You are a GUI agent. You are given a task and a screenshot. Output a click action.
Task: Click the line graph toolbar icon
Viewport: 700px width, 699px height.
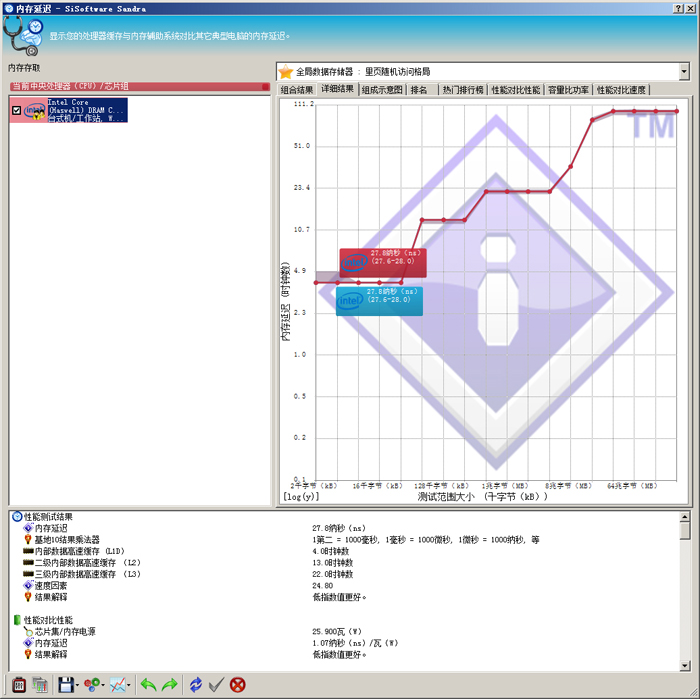tap(118, 685)
